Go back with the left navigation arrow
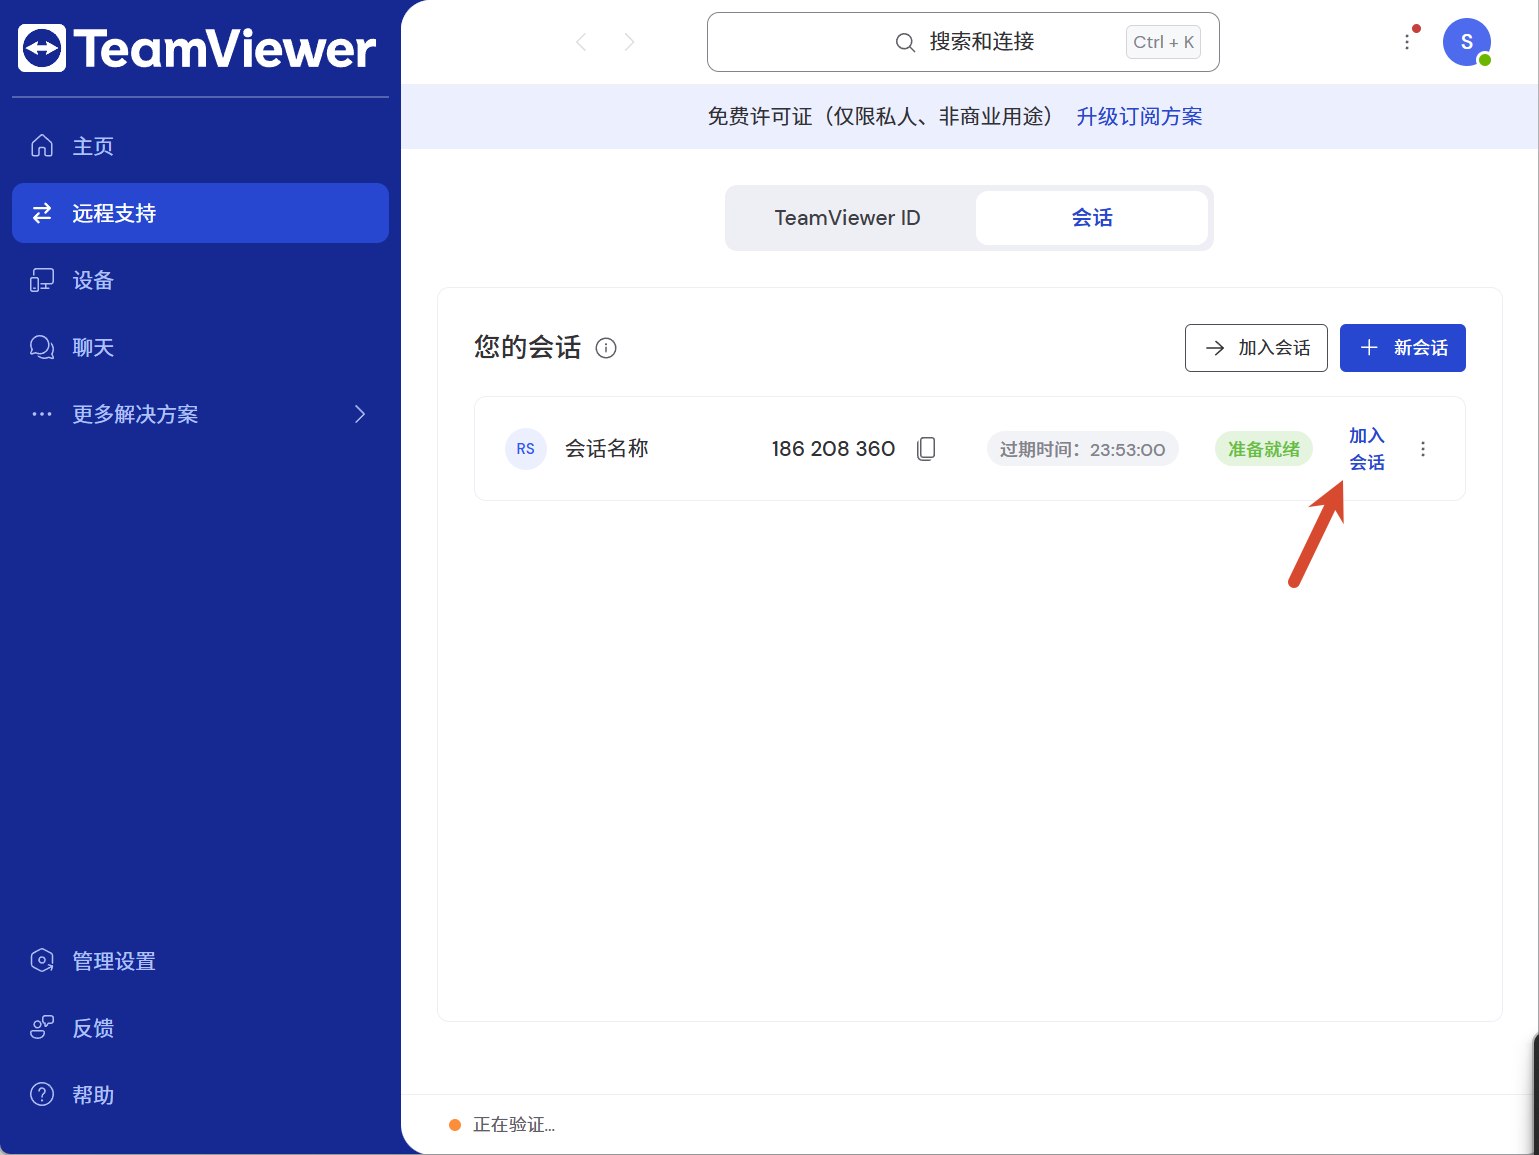 pyautogui.click(x=581, y=42)
